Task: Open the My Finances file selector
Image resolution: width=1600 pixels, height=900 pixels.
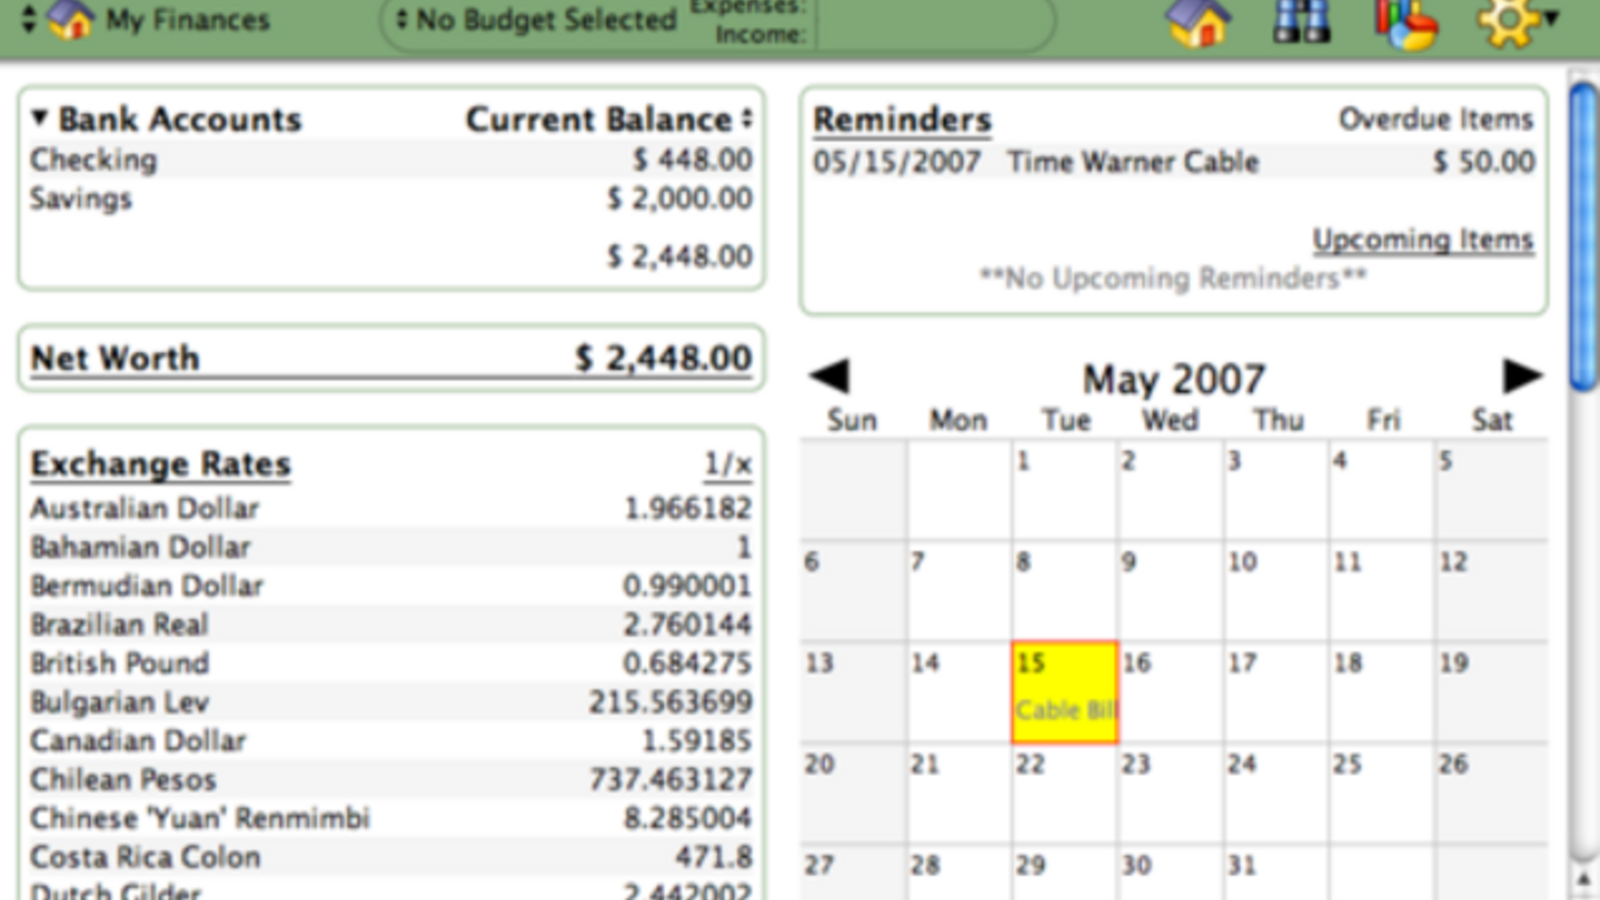Action: pyautogui.click(x=150, y=20)
